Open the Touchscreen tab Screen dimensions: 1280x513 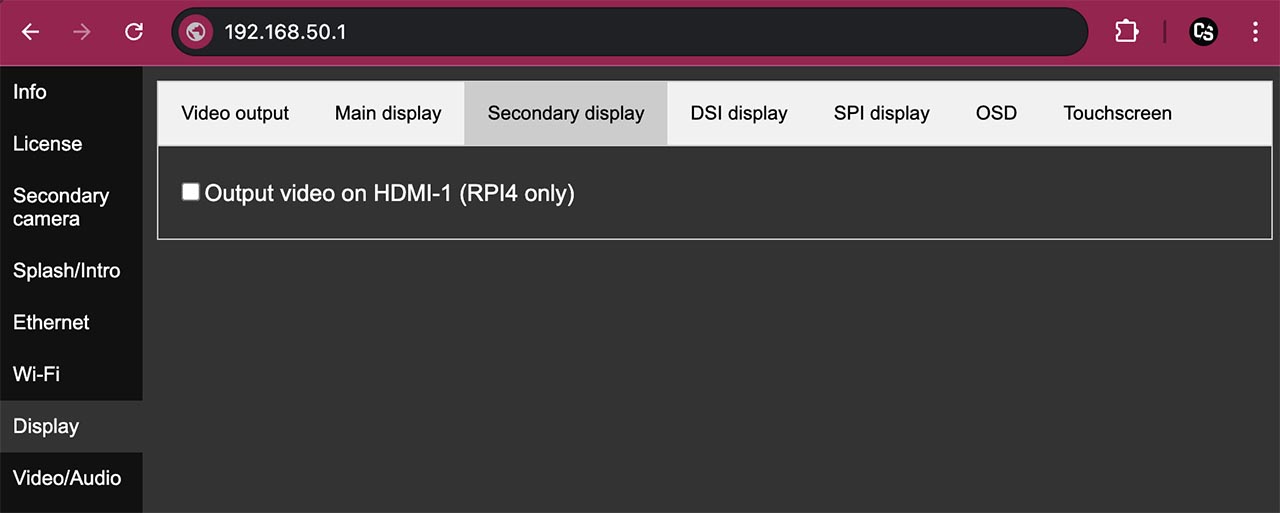[1117, 113]
